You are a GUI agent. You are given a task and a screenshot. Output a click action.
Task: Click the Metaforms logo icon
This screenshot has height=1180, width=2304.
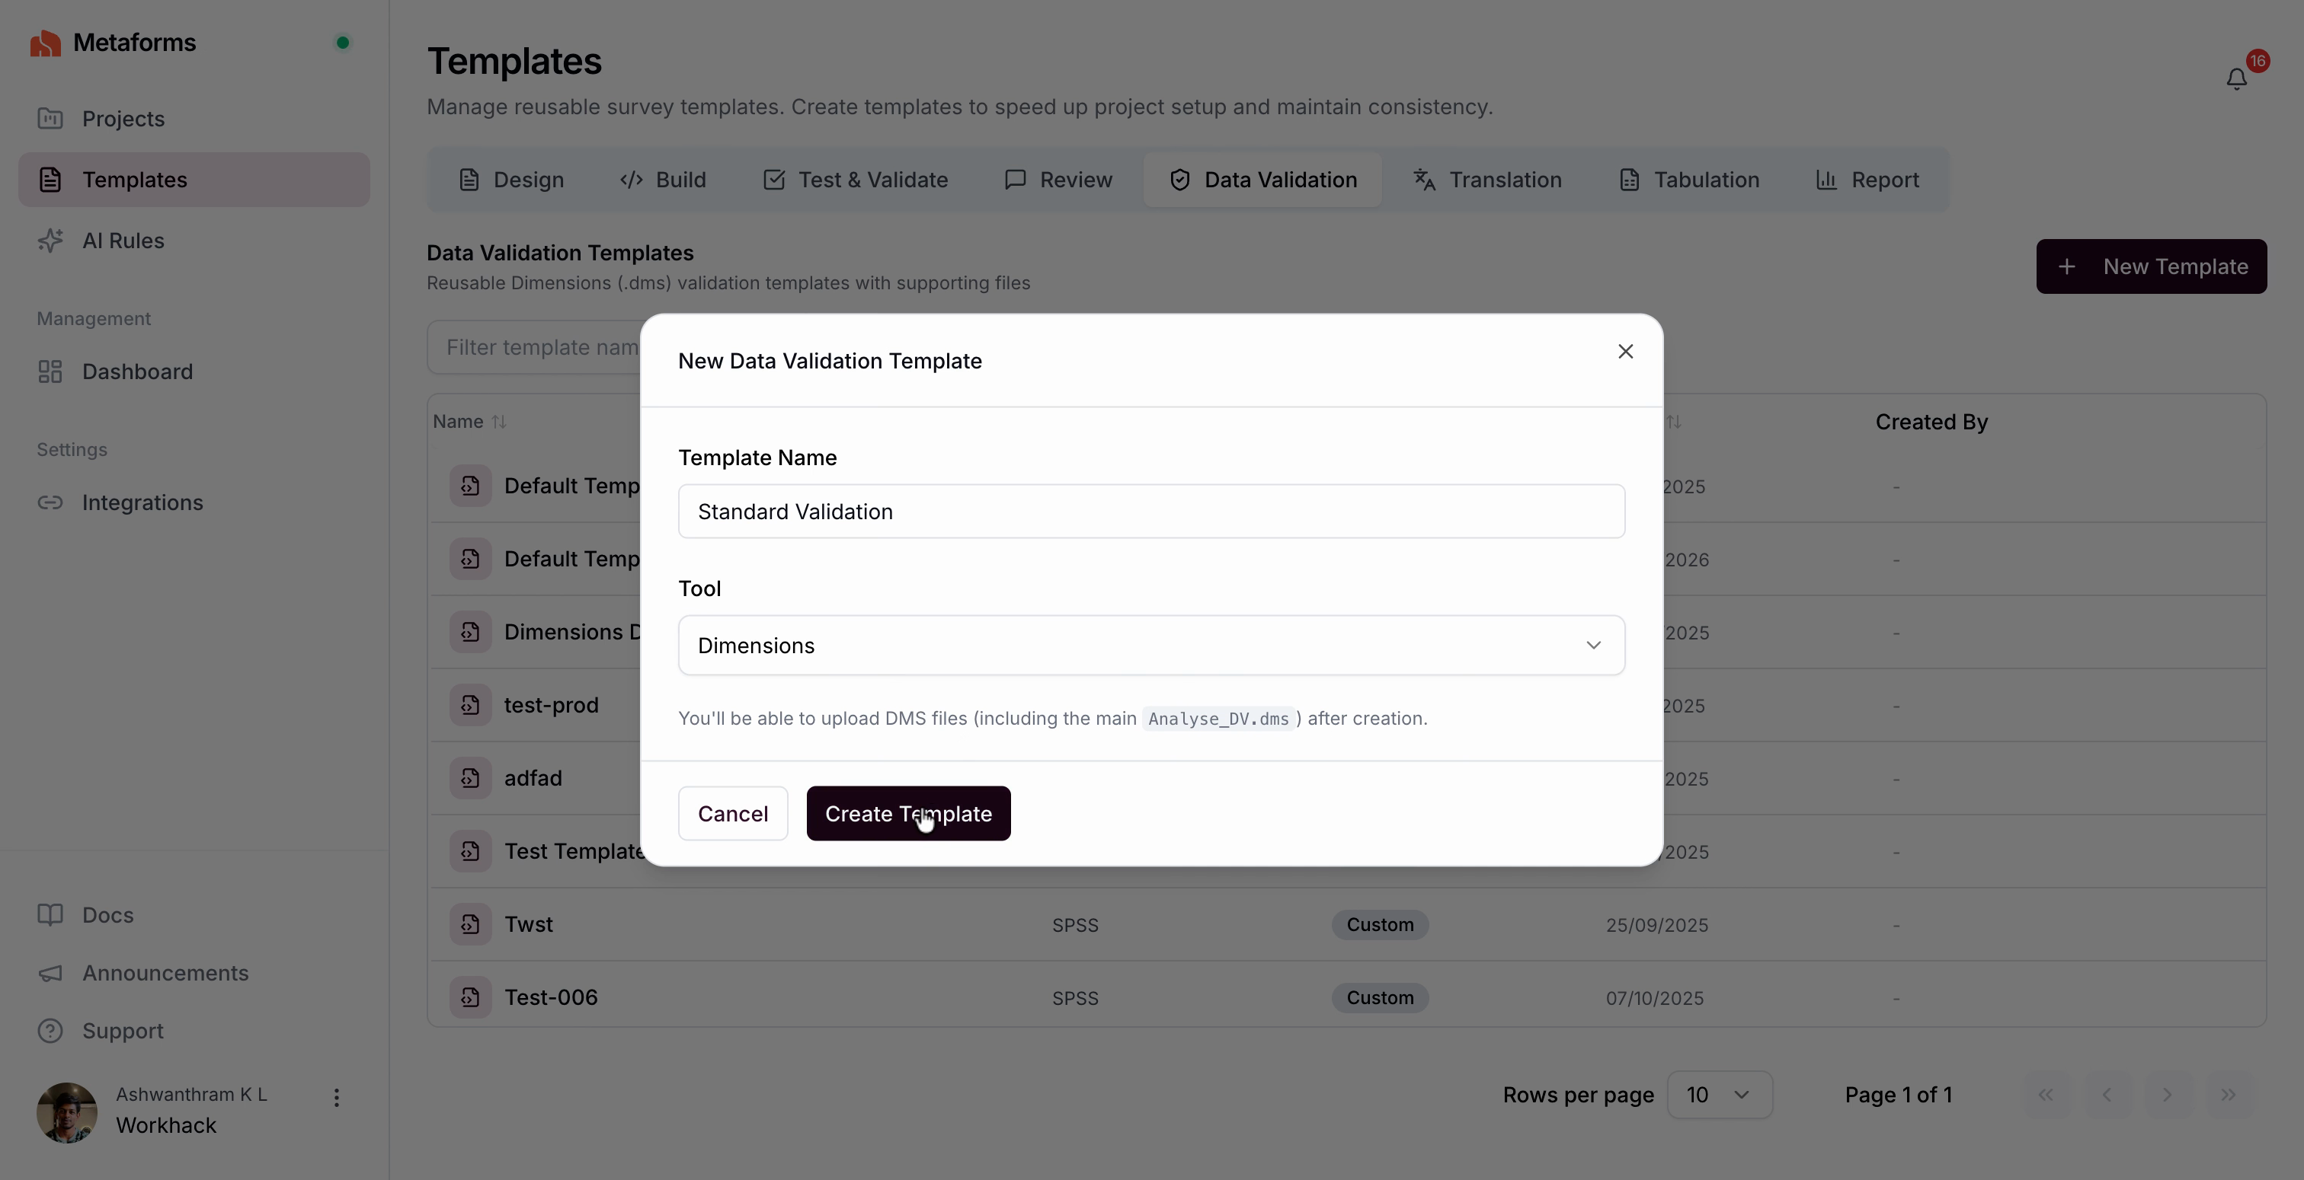(x=45, y=43)
